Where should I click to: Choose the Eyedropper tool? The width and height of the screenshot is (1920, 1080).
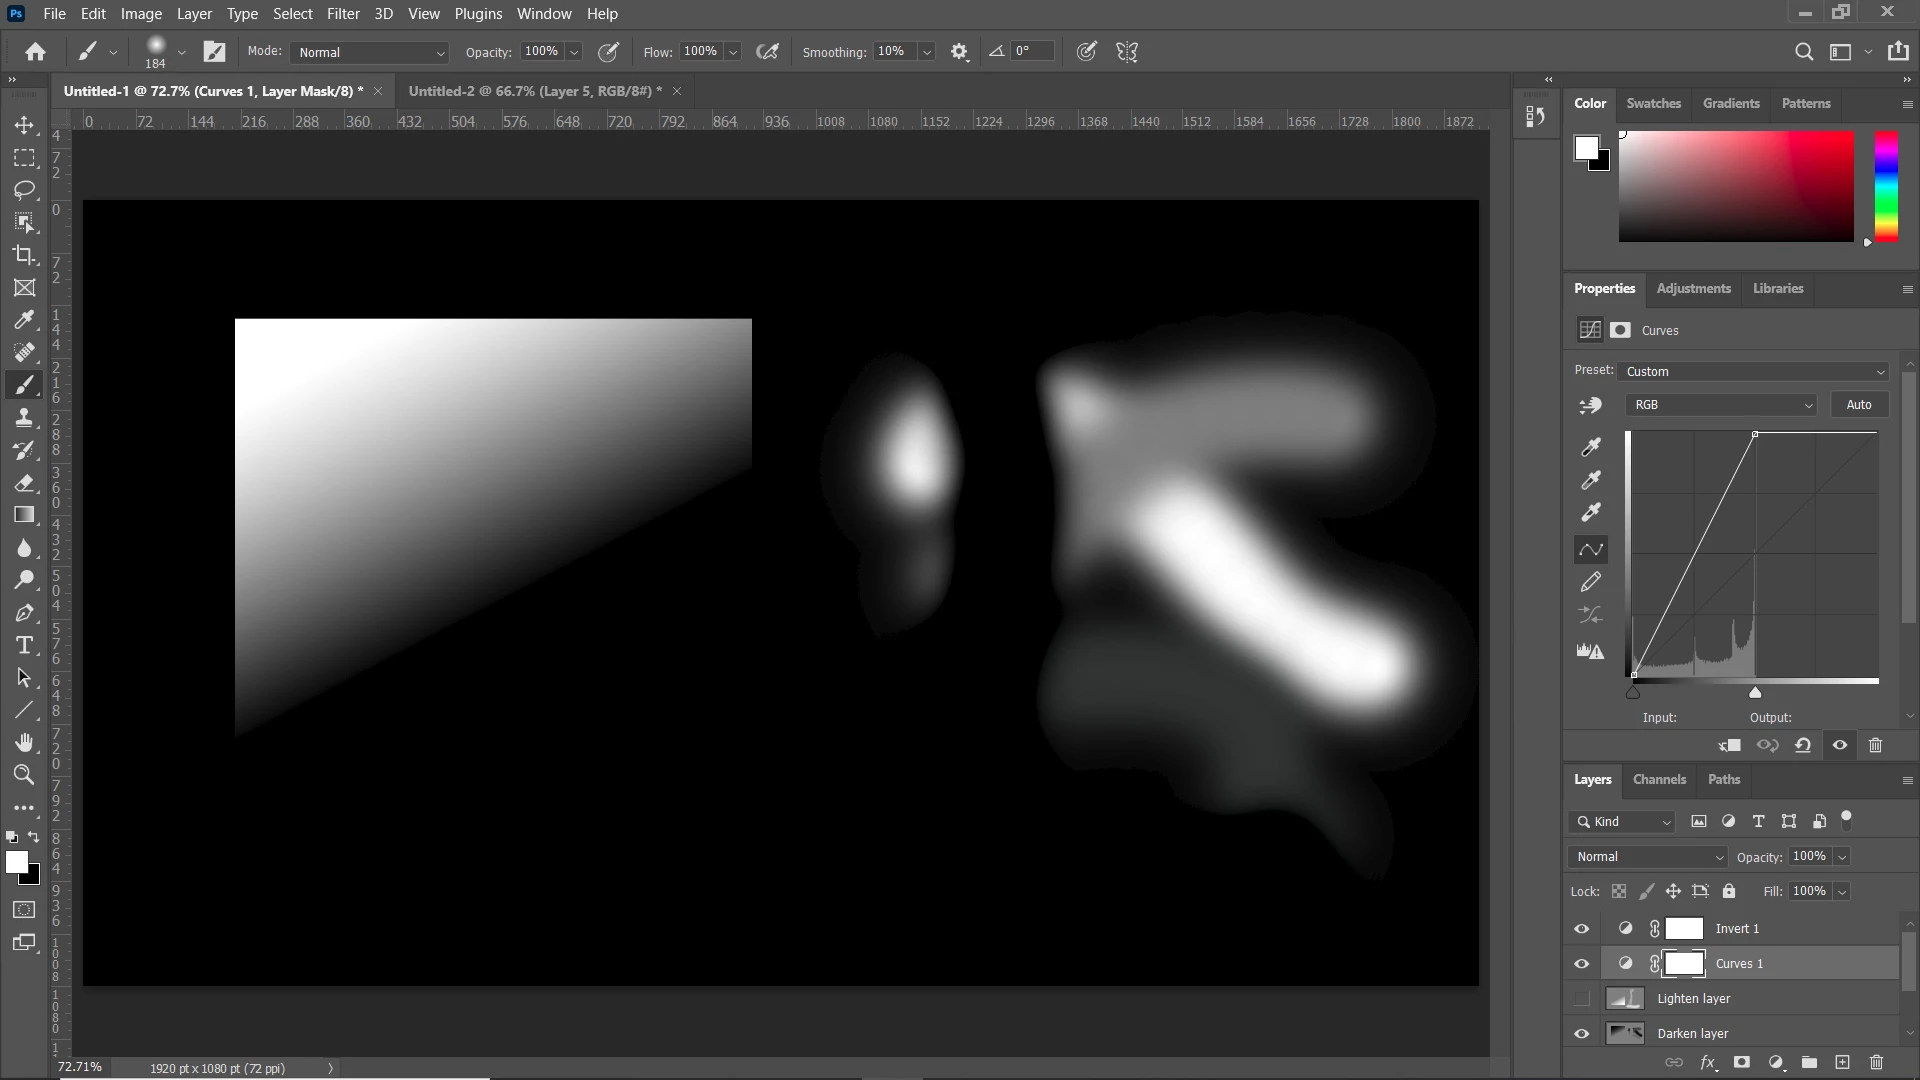(x=25, y=320)
